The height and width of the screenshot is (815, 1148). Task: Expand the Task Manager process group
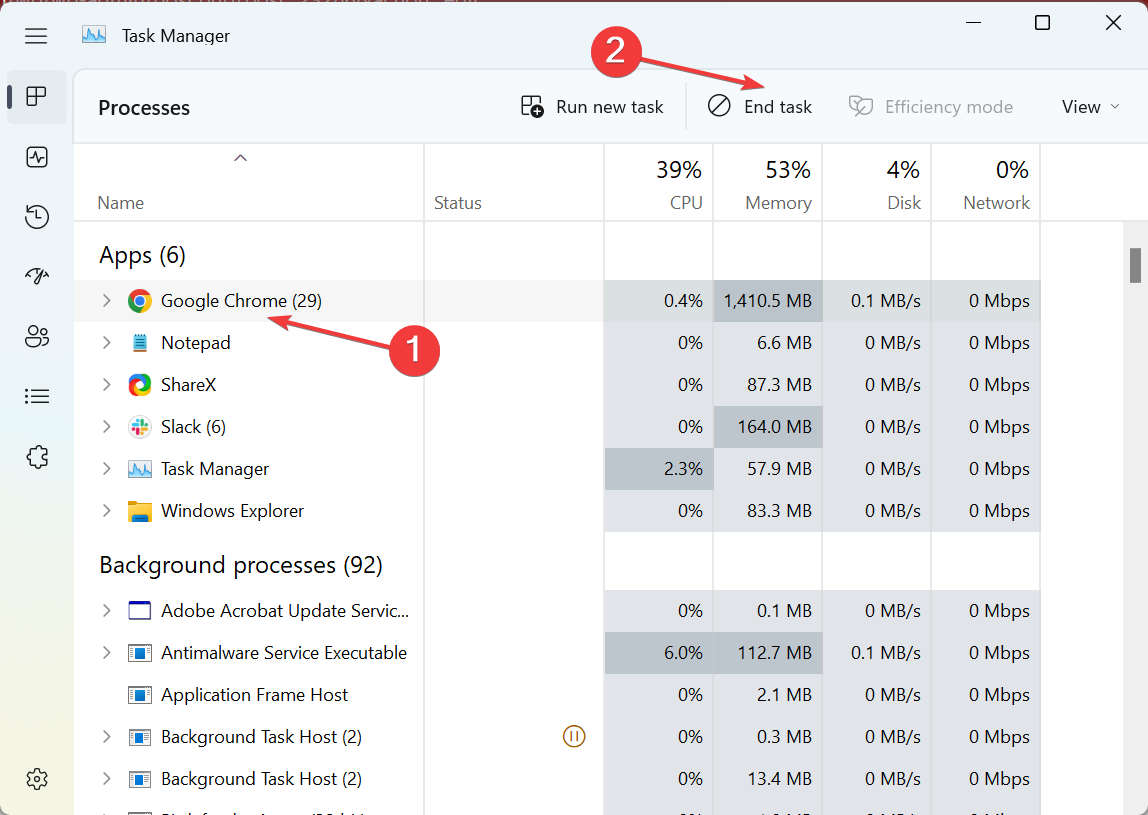pos(107,469)
